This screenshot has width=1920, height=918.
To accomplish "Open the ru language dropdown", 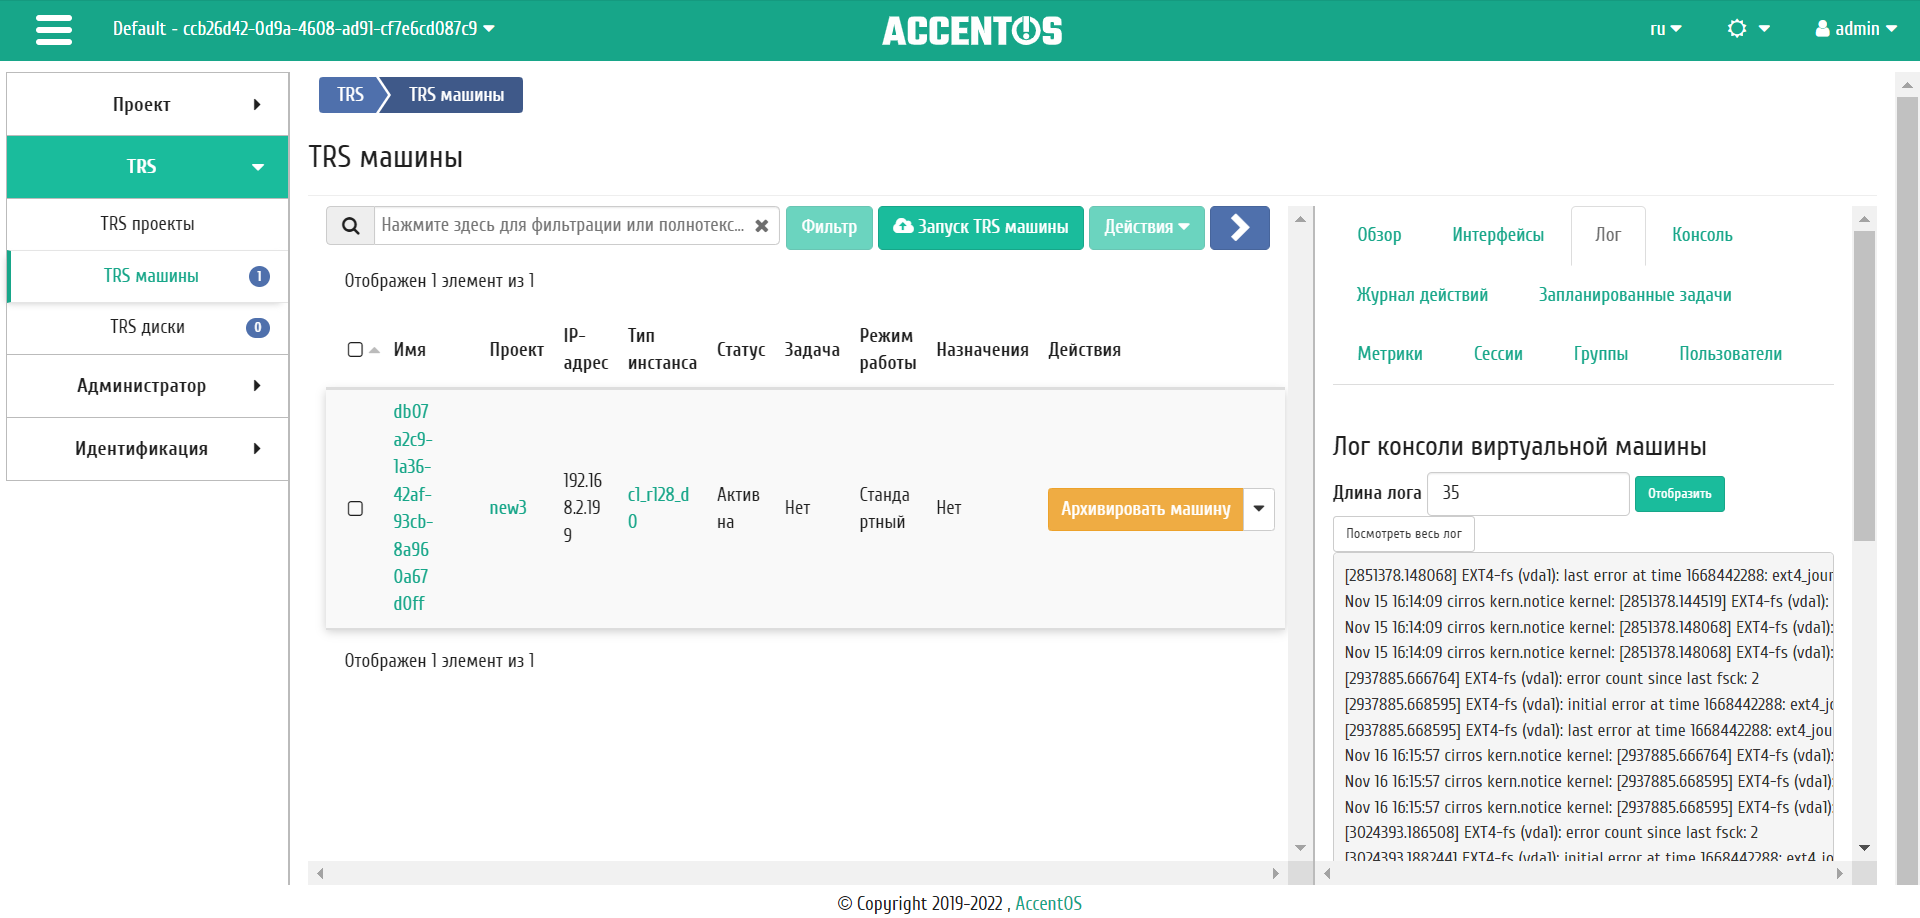I will coord(1665,29).
